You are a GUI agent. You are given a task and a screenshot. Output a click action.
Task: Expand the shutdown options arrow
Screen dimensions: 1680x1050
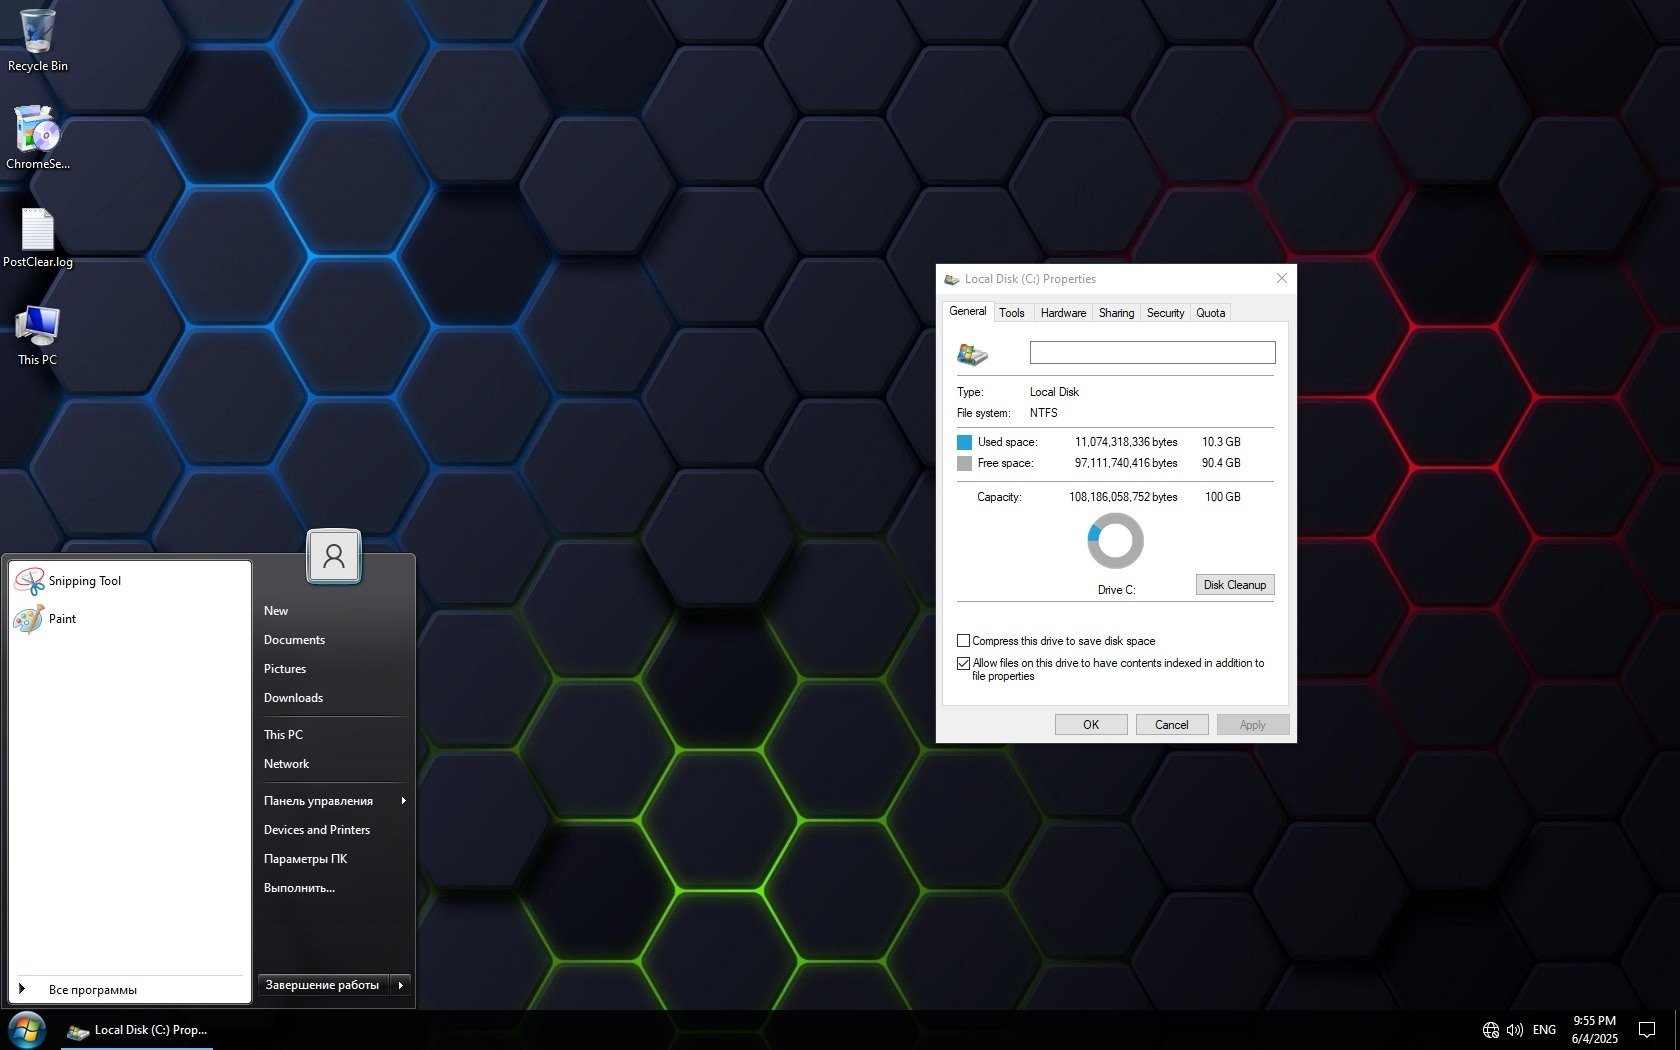pyautogui.click(x=401, y=985)
